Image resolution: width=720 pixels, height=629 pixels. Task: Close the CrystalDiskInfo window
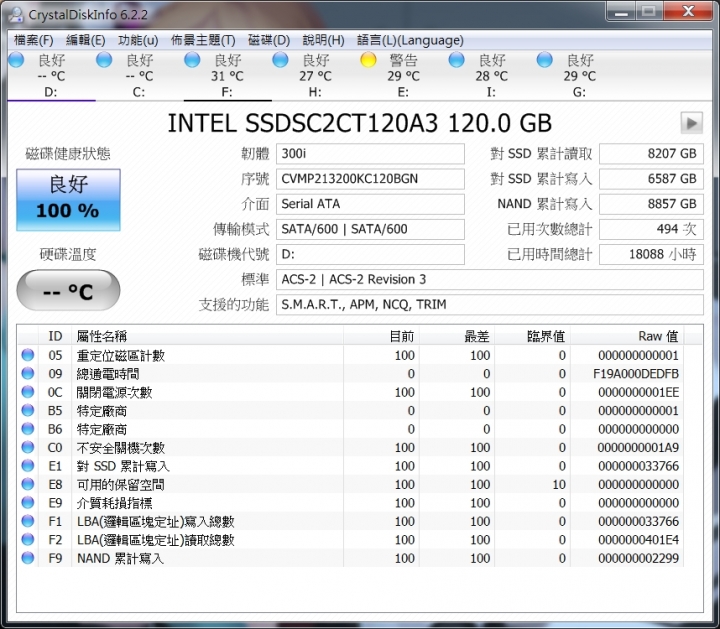click(689, 12)
